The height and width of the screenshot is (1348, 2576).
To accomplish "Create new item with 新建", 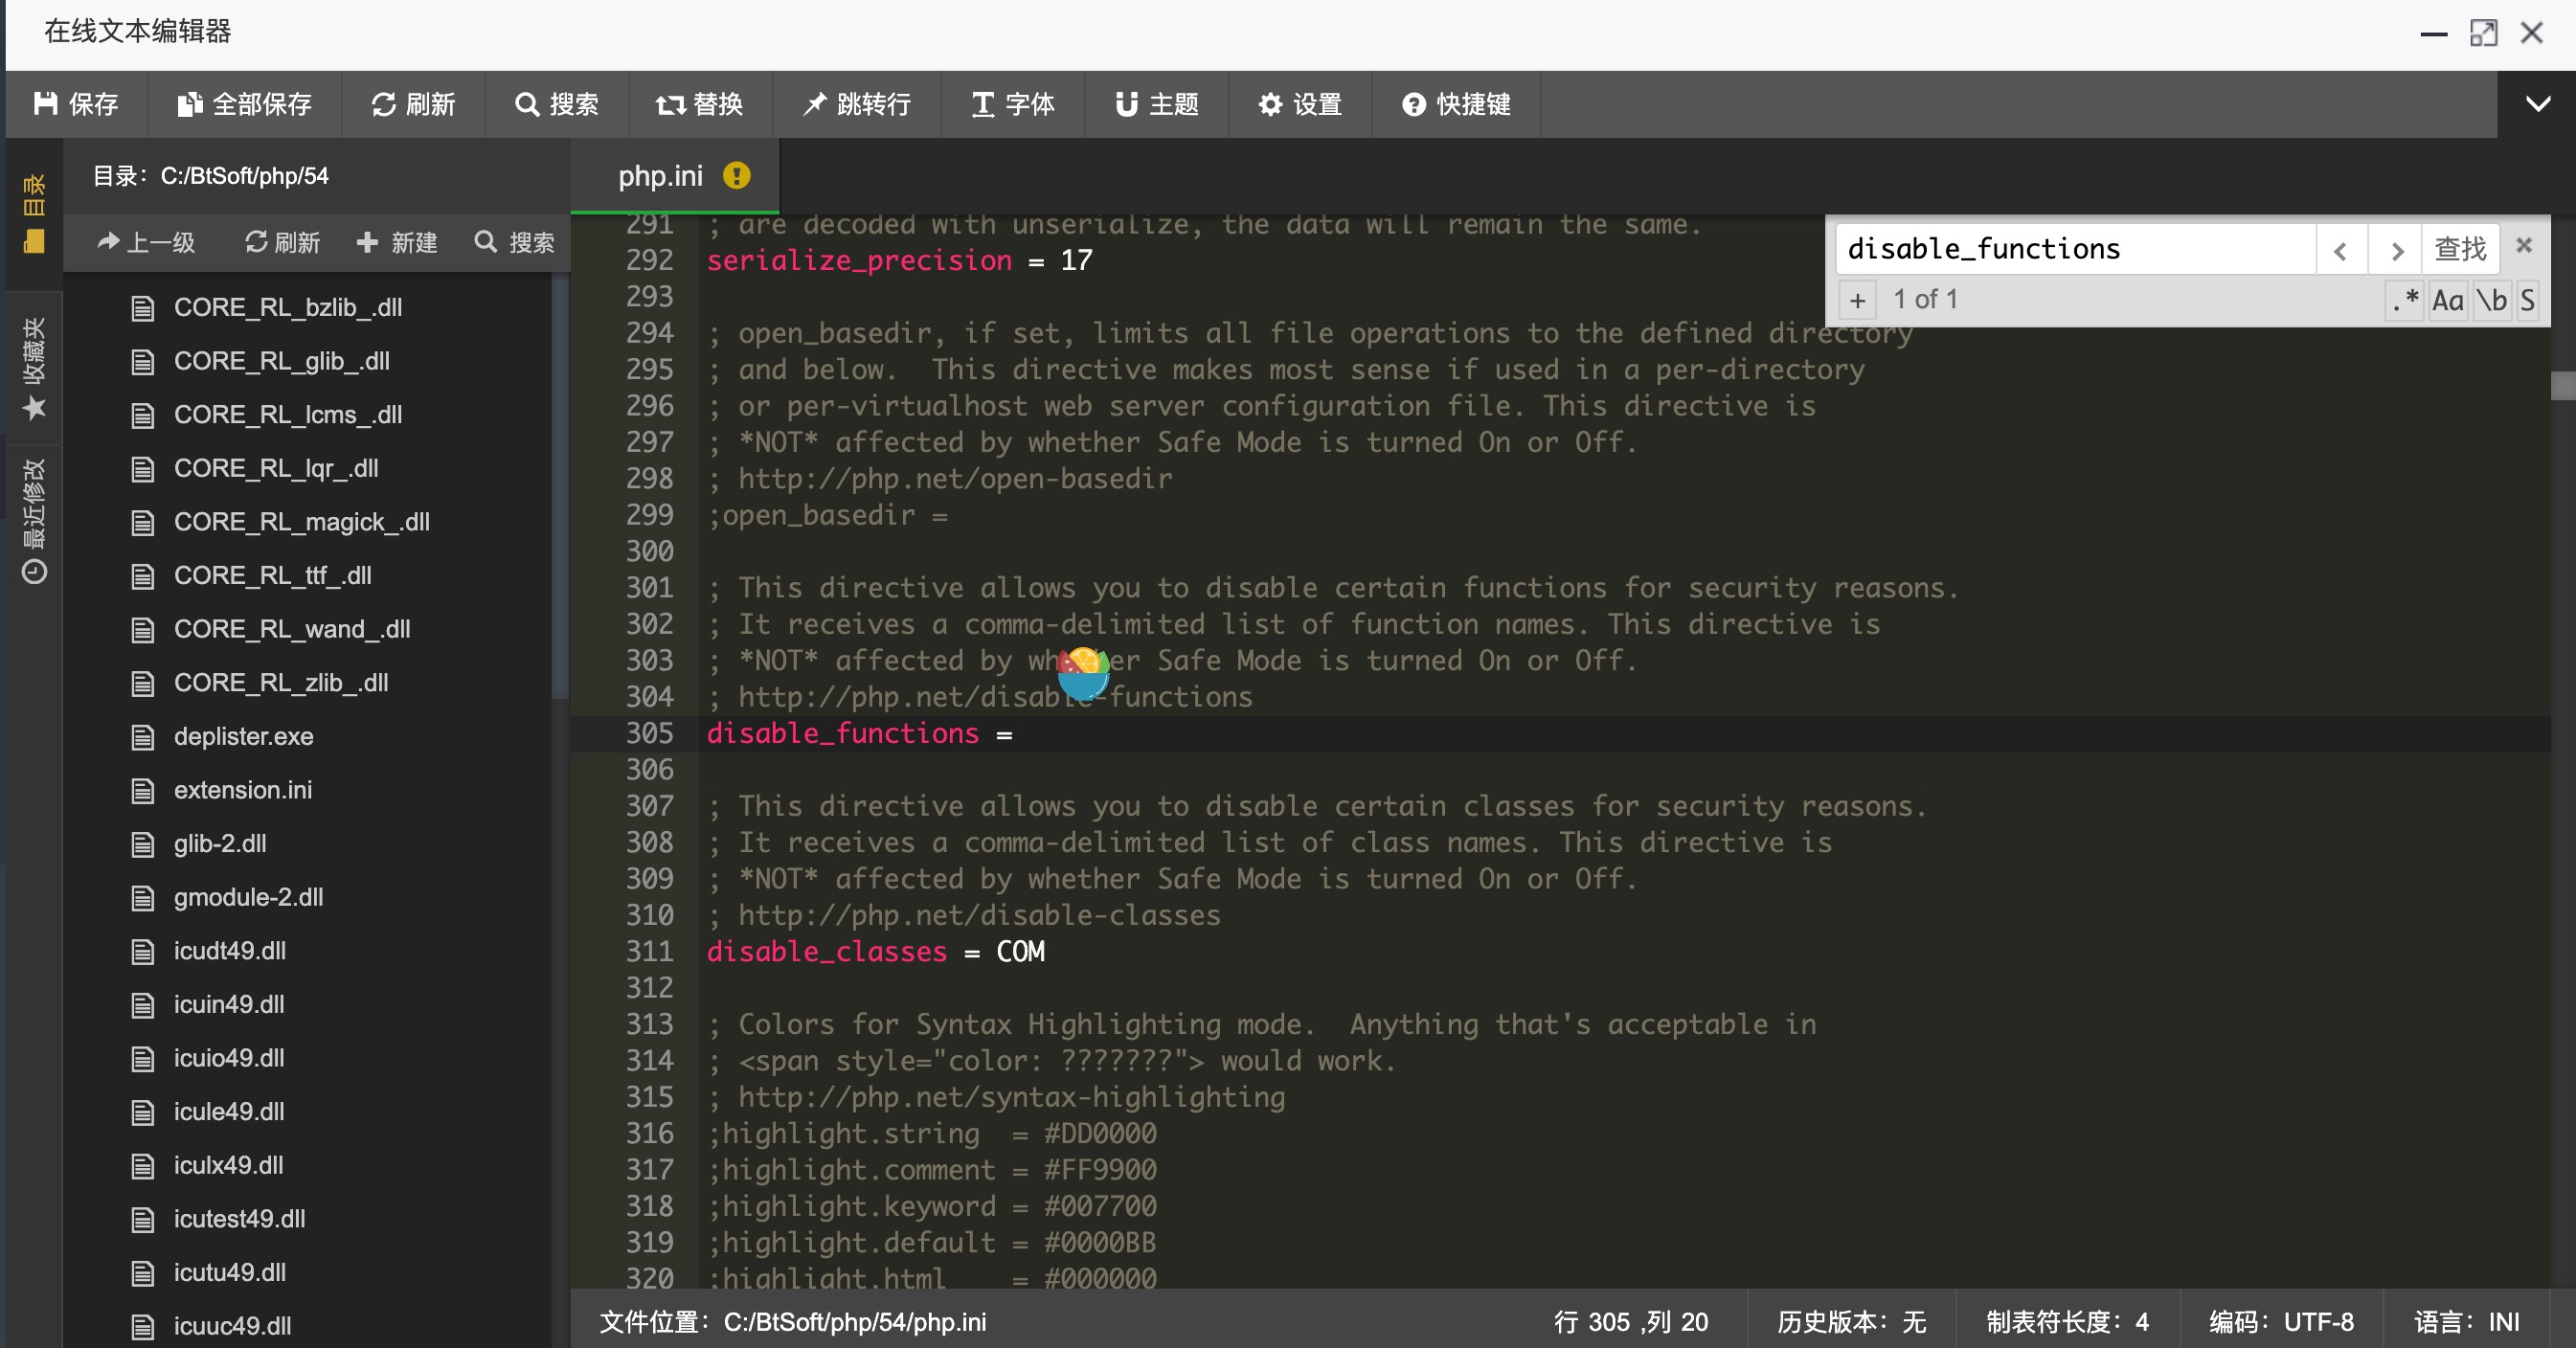I will (x=397, y=242).
